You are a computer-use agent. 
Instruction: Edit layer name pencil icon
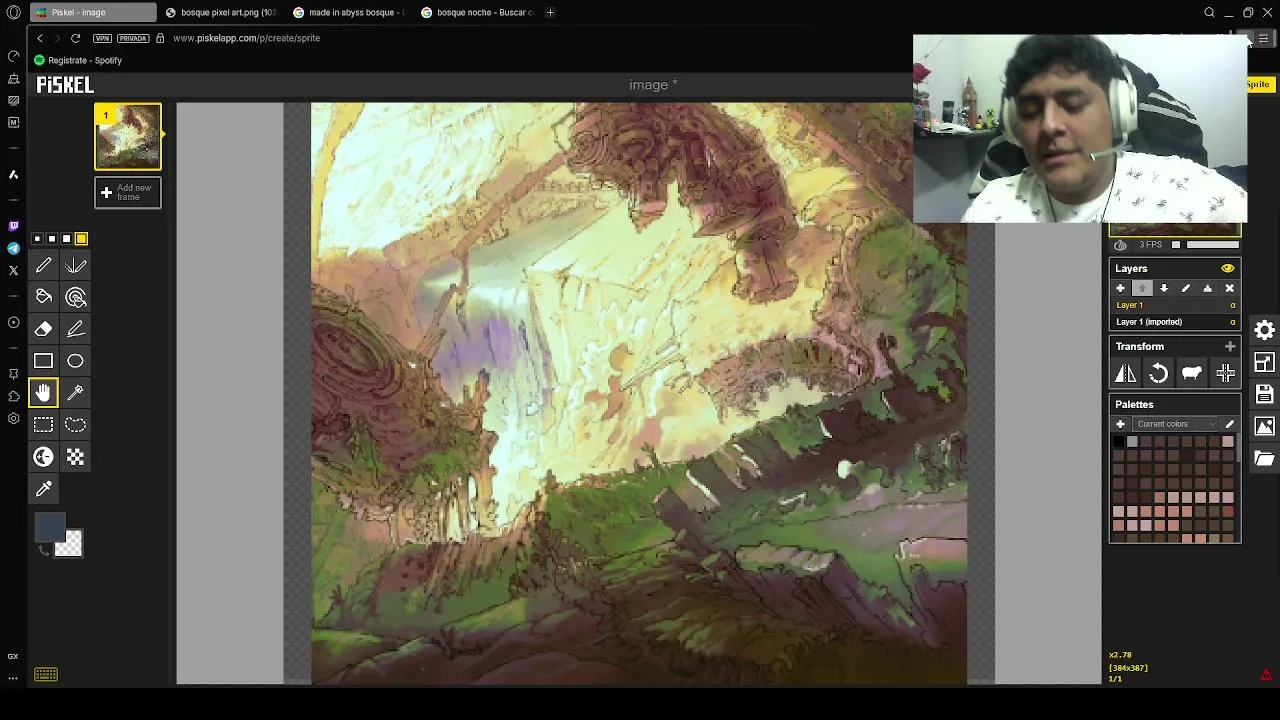1186,288
